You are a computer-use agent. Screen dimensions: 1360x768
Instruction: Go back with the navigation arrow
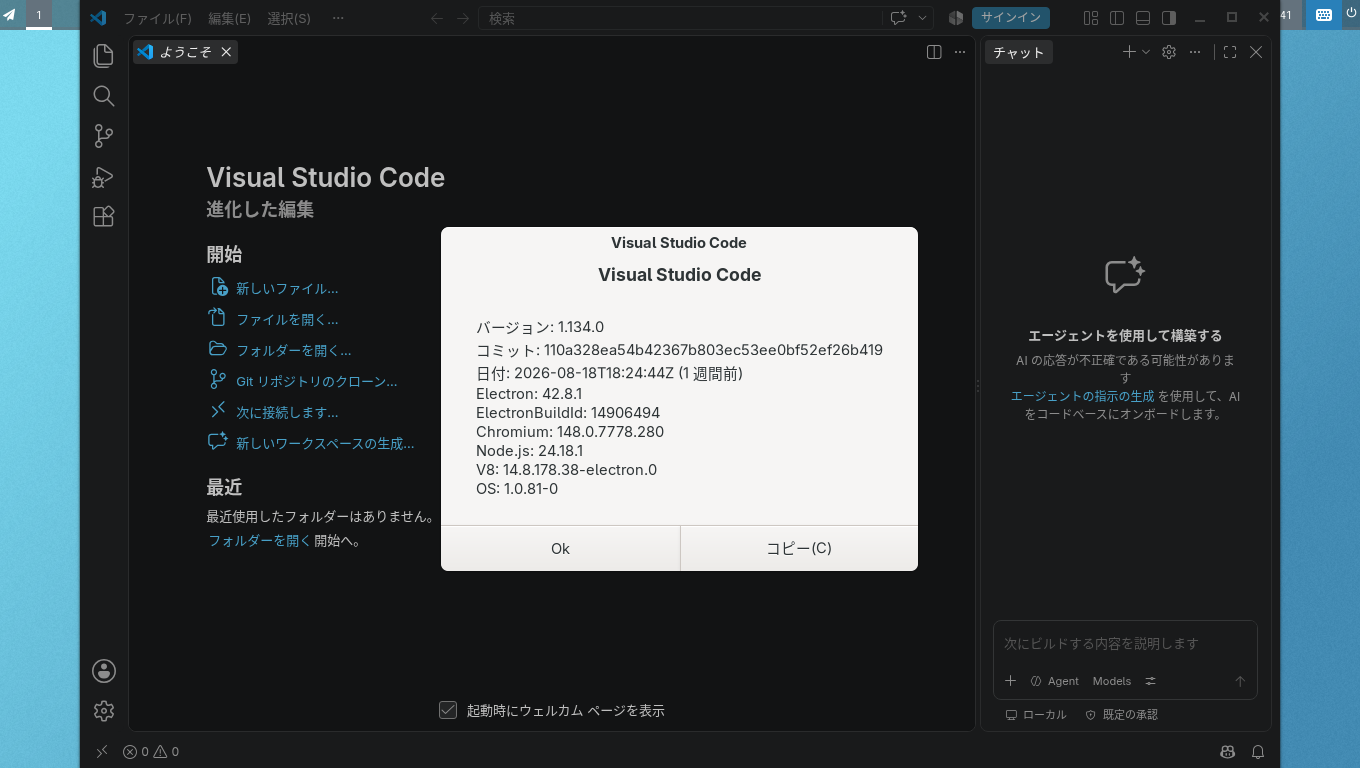tap(437, 18)
